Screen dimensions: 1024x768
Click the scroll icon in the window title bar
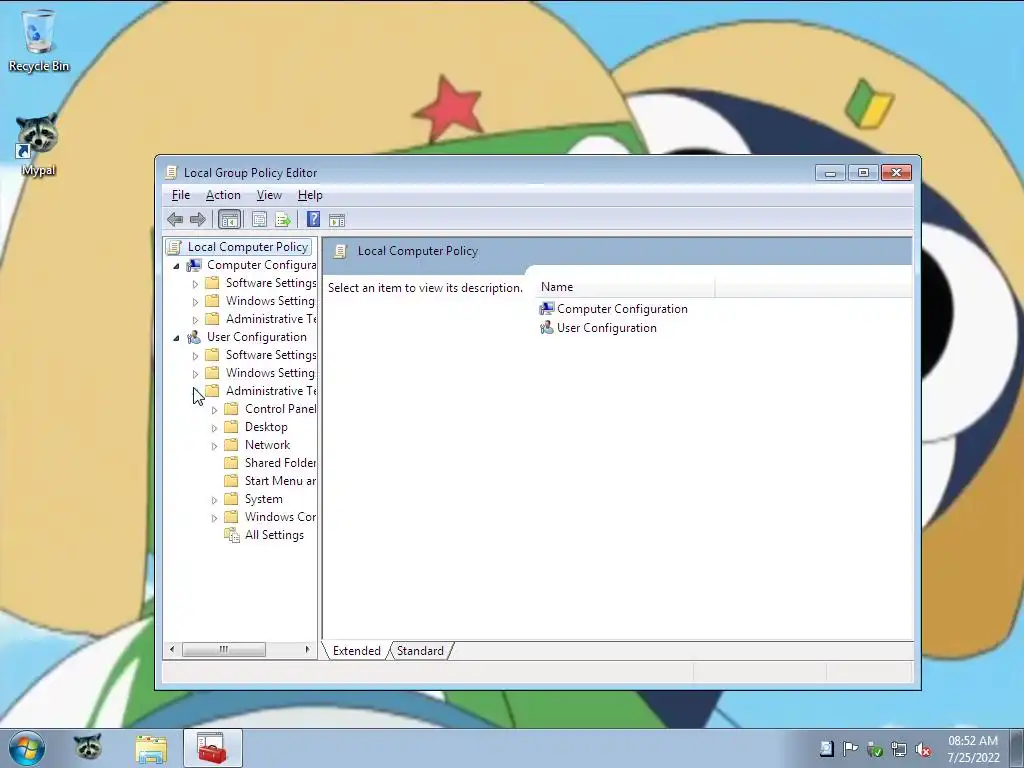(x=171, y=172)
